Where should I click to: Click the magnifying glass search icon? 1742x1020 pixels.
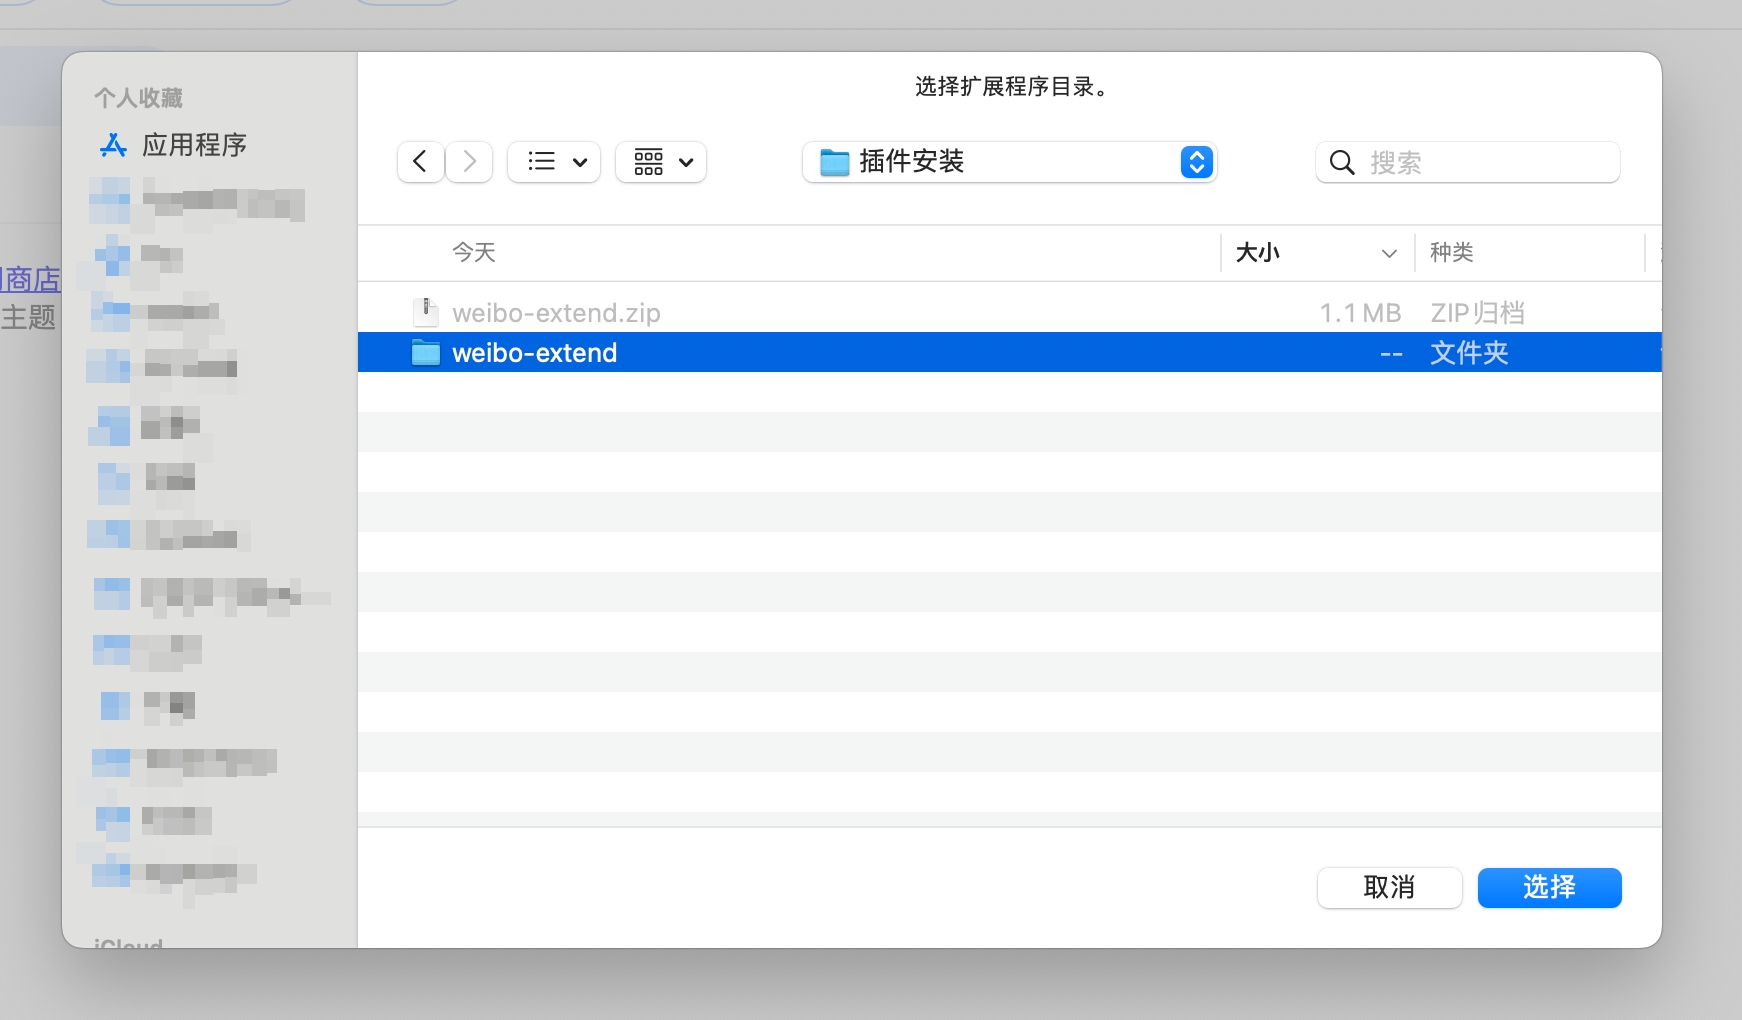[1342, 163]
